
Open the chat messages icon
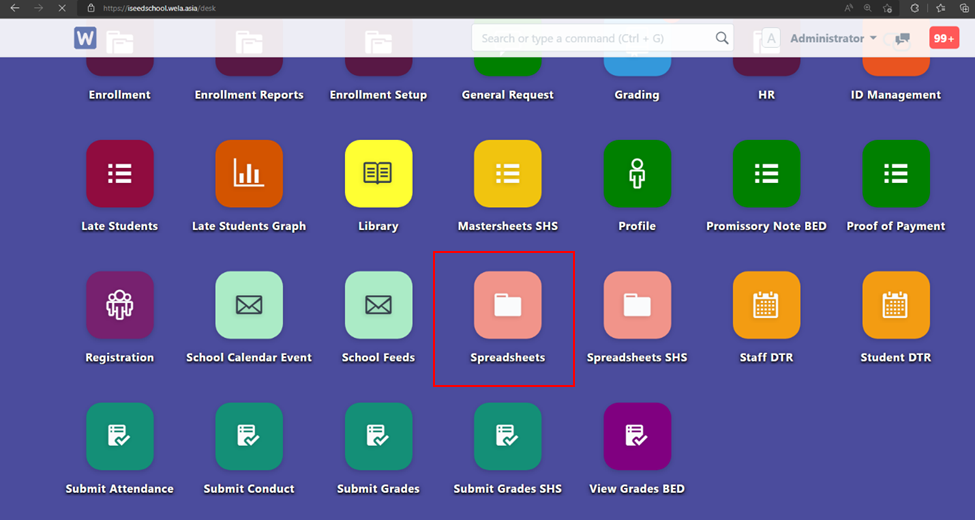[x=902, y=39]
